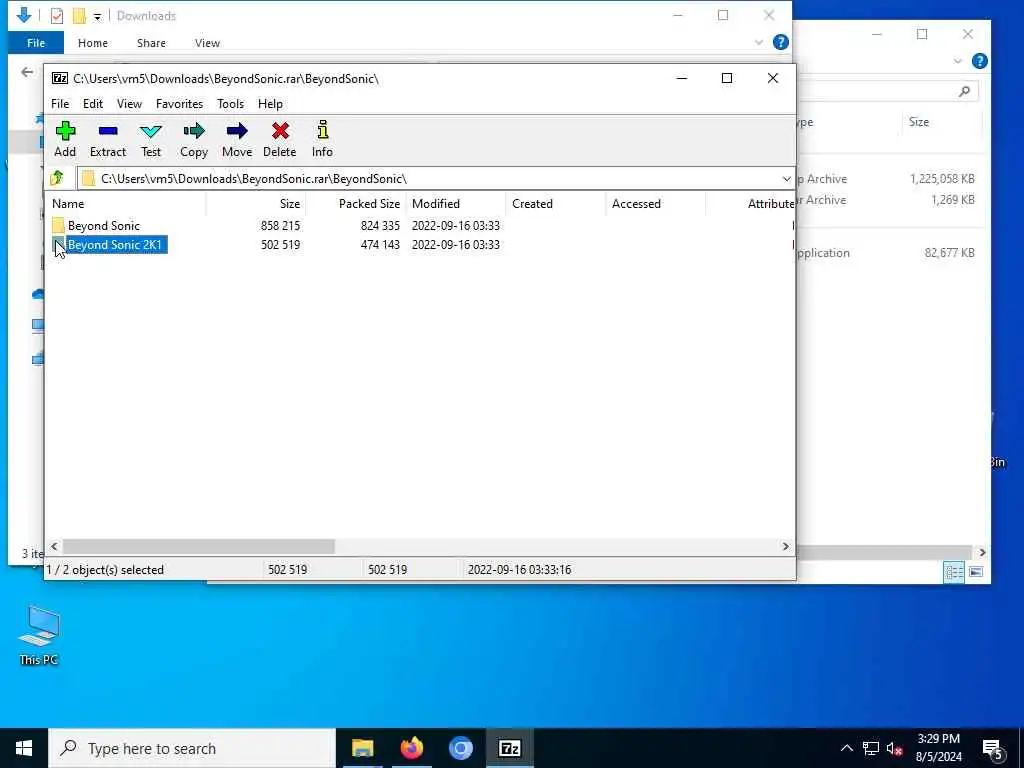Click the muted volume icon in the tray
This screenshot has width=1024, height=768.
895,748
